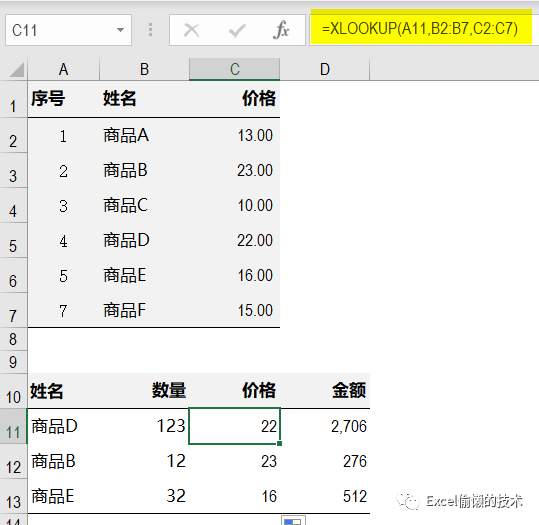The width and height of the screenshot is (539, 525).
Task: Select amount cell 276
Action: [325, 461]
